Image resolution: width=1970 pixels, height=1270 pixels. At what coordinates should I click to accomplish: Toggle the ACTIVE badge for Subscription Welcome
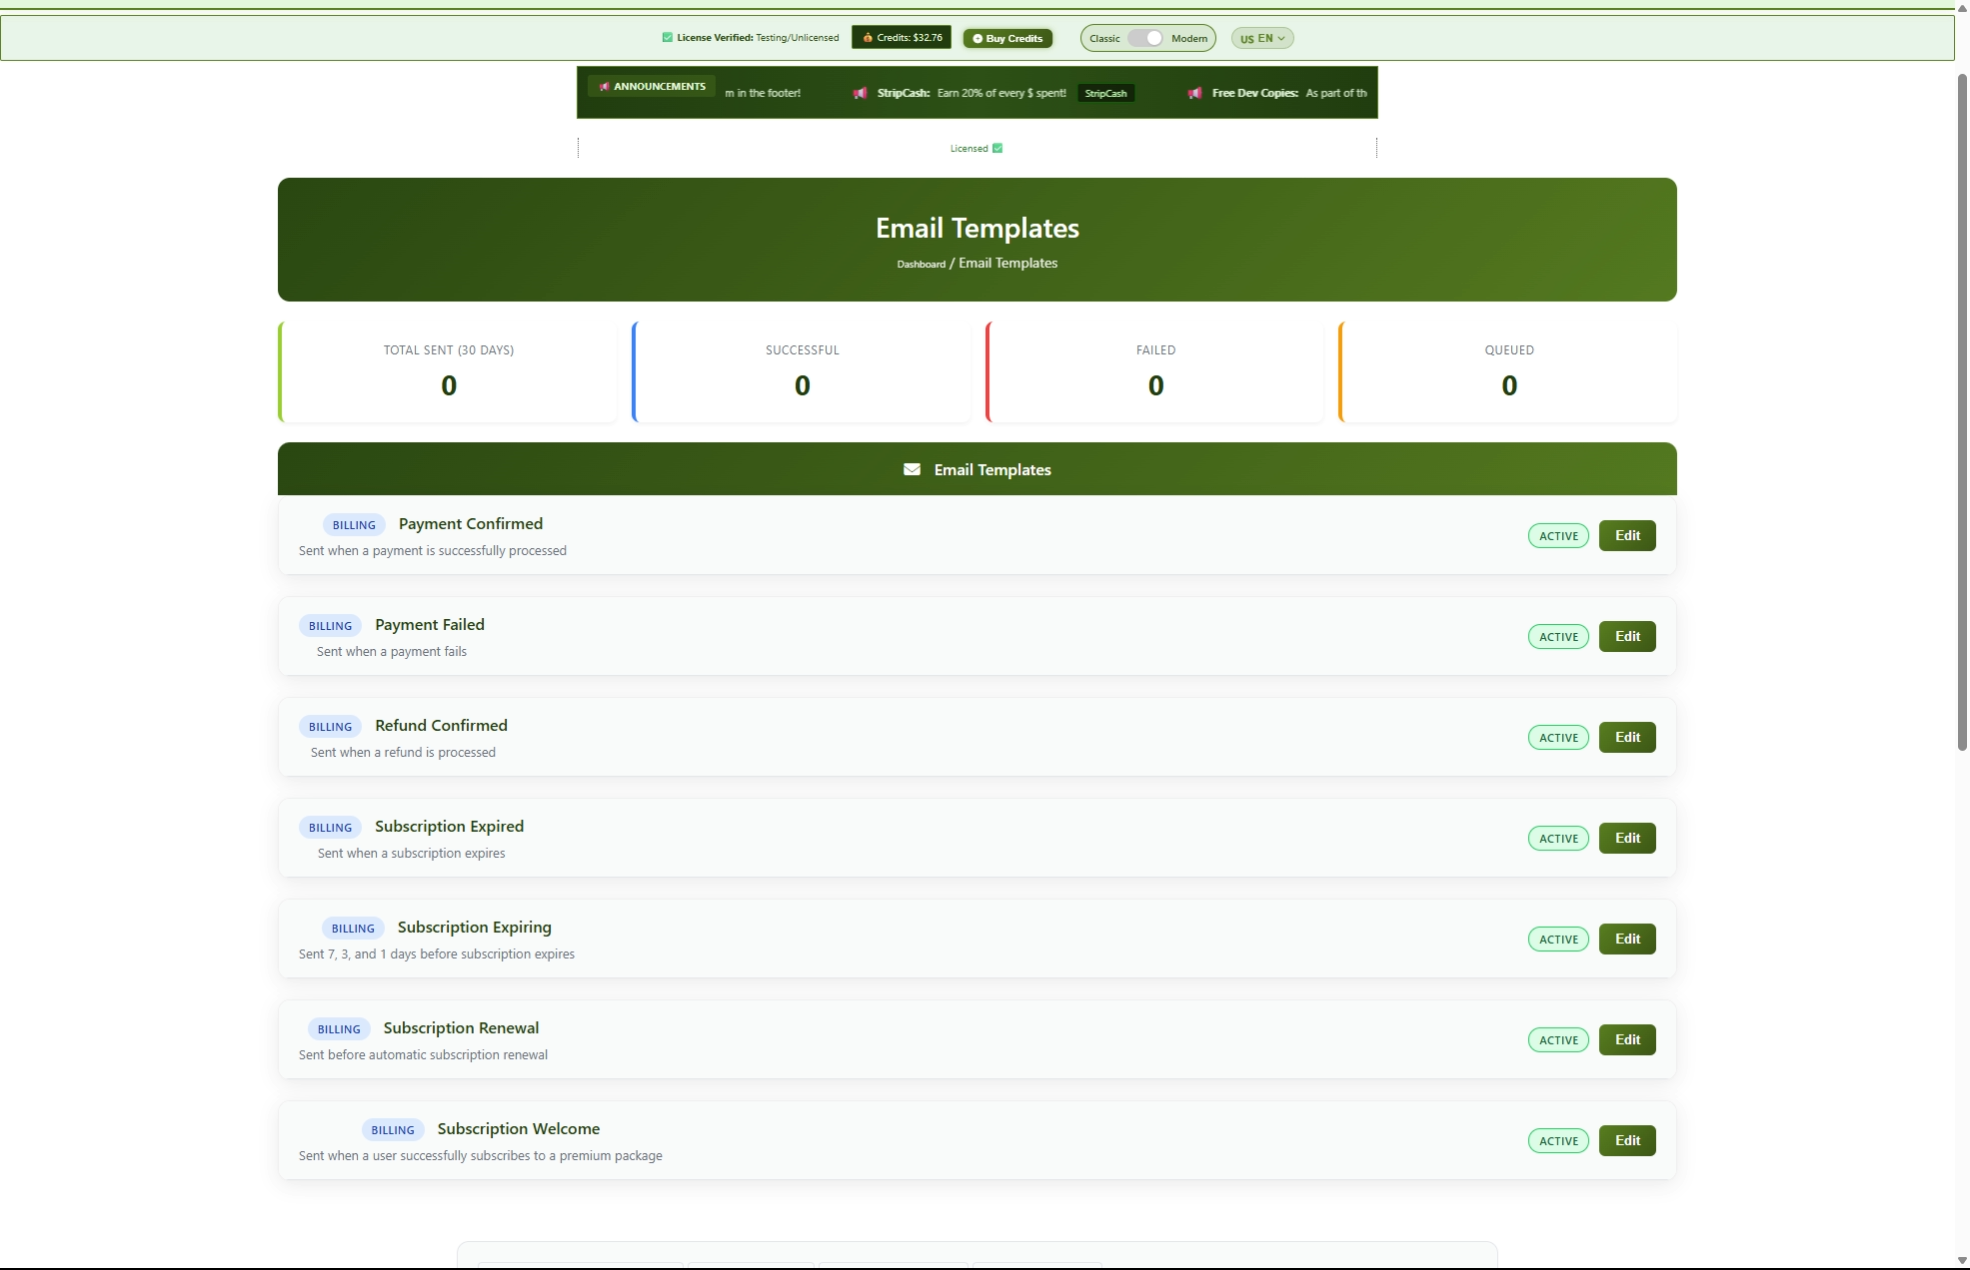click(x=1558, y=1141)
